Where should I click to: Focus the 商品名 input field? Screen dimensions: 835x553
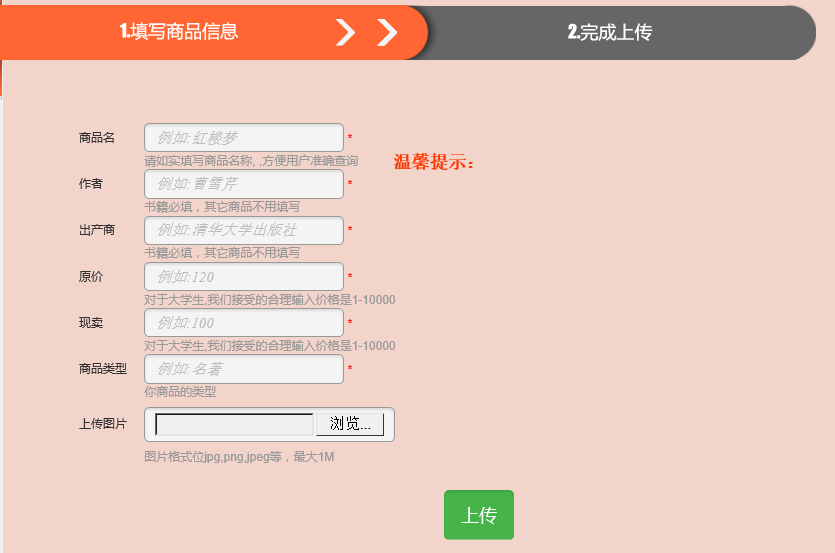(244, 137)
